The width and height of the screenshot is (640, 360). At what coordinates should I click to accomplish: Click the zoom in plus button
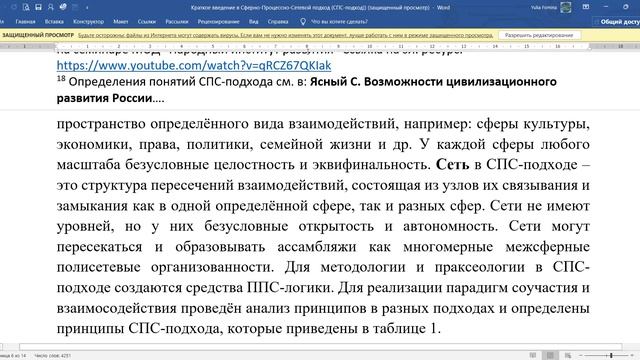632,356
